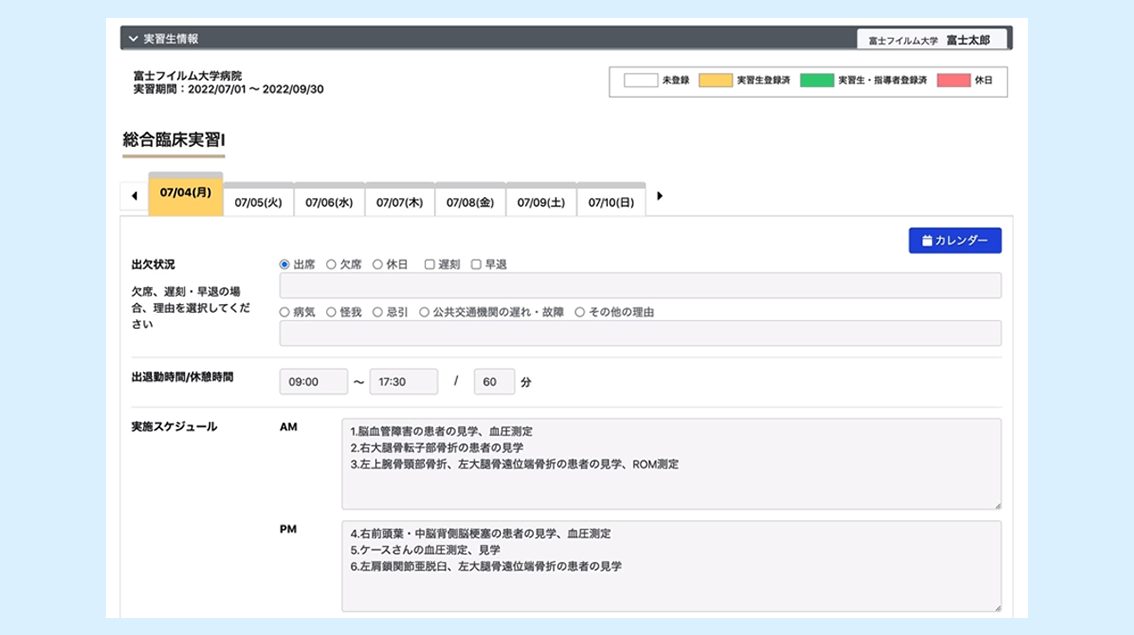Select the その他の理由 radio option
Screen dimensions: 1134x635
580,313
